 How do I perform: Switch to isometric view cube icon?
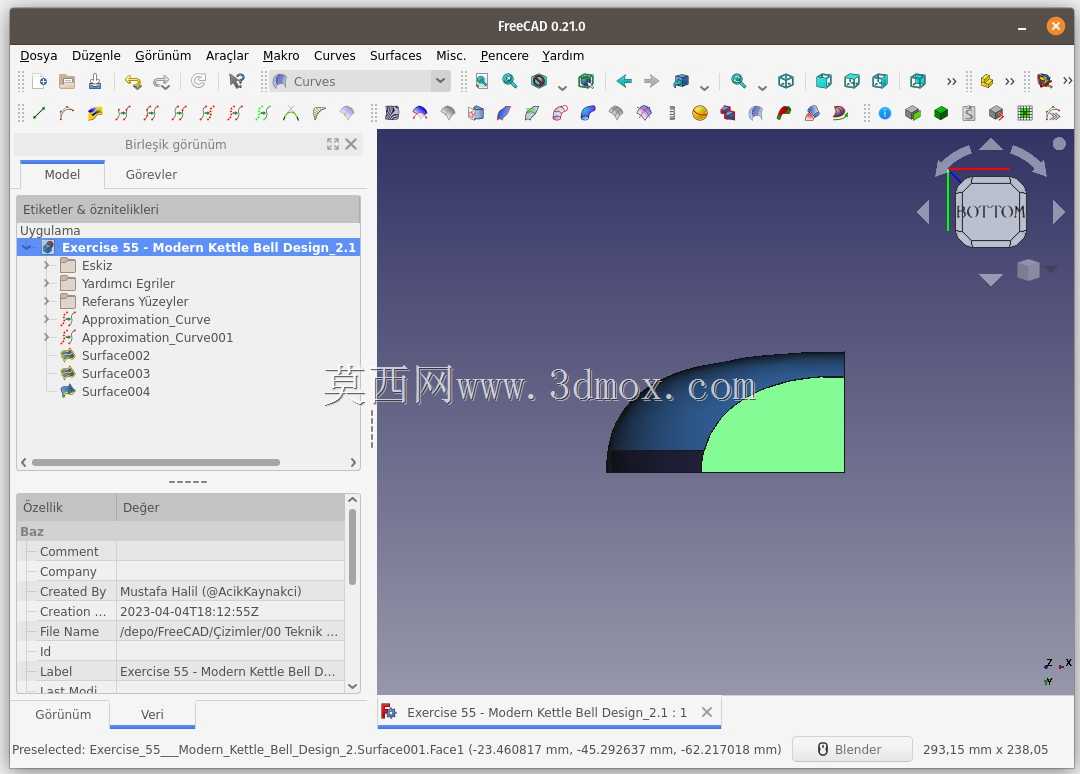tap(786, 81)
